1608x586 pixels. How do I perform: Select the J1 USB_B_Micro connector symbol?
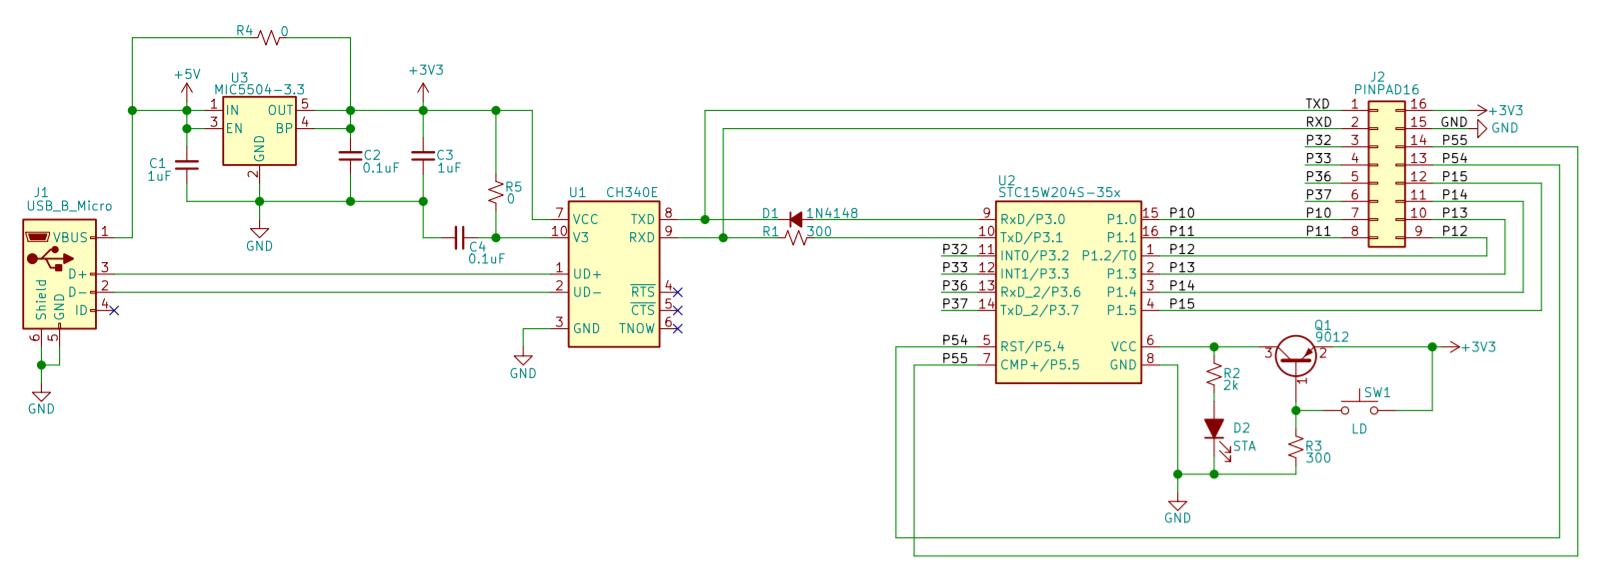(60, 274)
